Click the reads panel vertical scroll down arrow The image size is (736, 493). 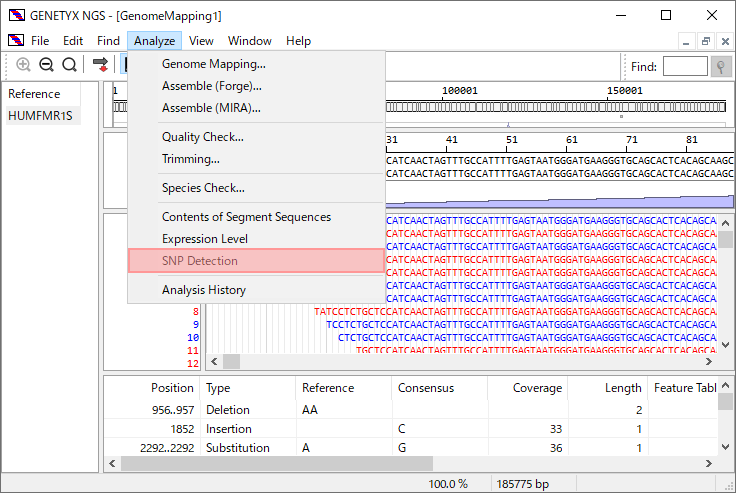coord(726,345)
